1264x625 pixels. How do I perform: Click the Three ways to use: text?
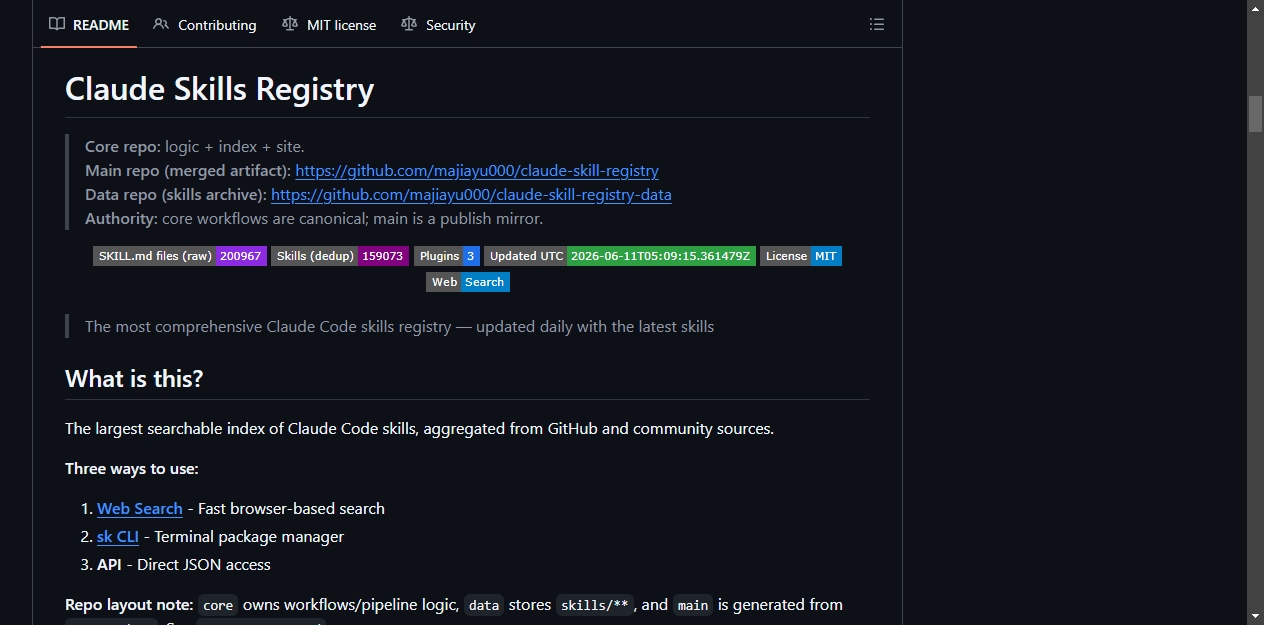(x=132, y=469)
